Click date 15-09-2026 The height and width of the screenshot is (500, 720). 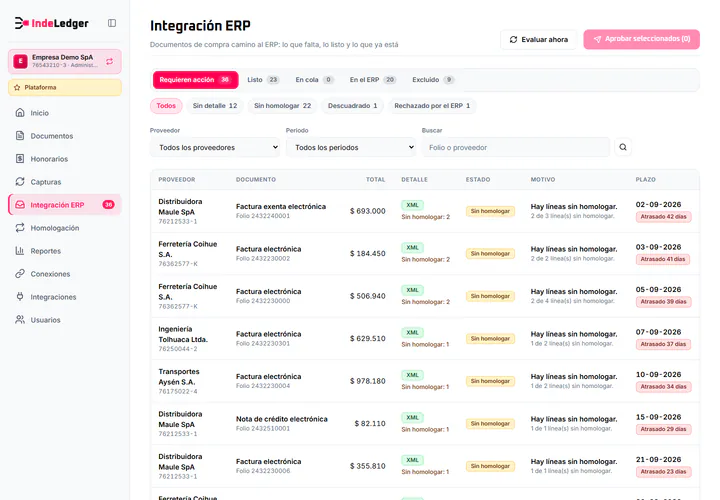658,417
